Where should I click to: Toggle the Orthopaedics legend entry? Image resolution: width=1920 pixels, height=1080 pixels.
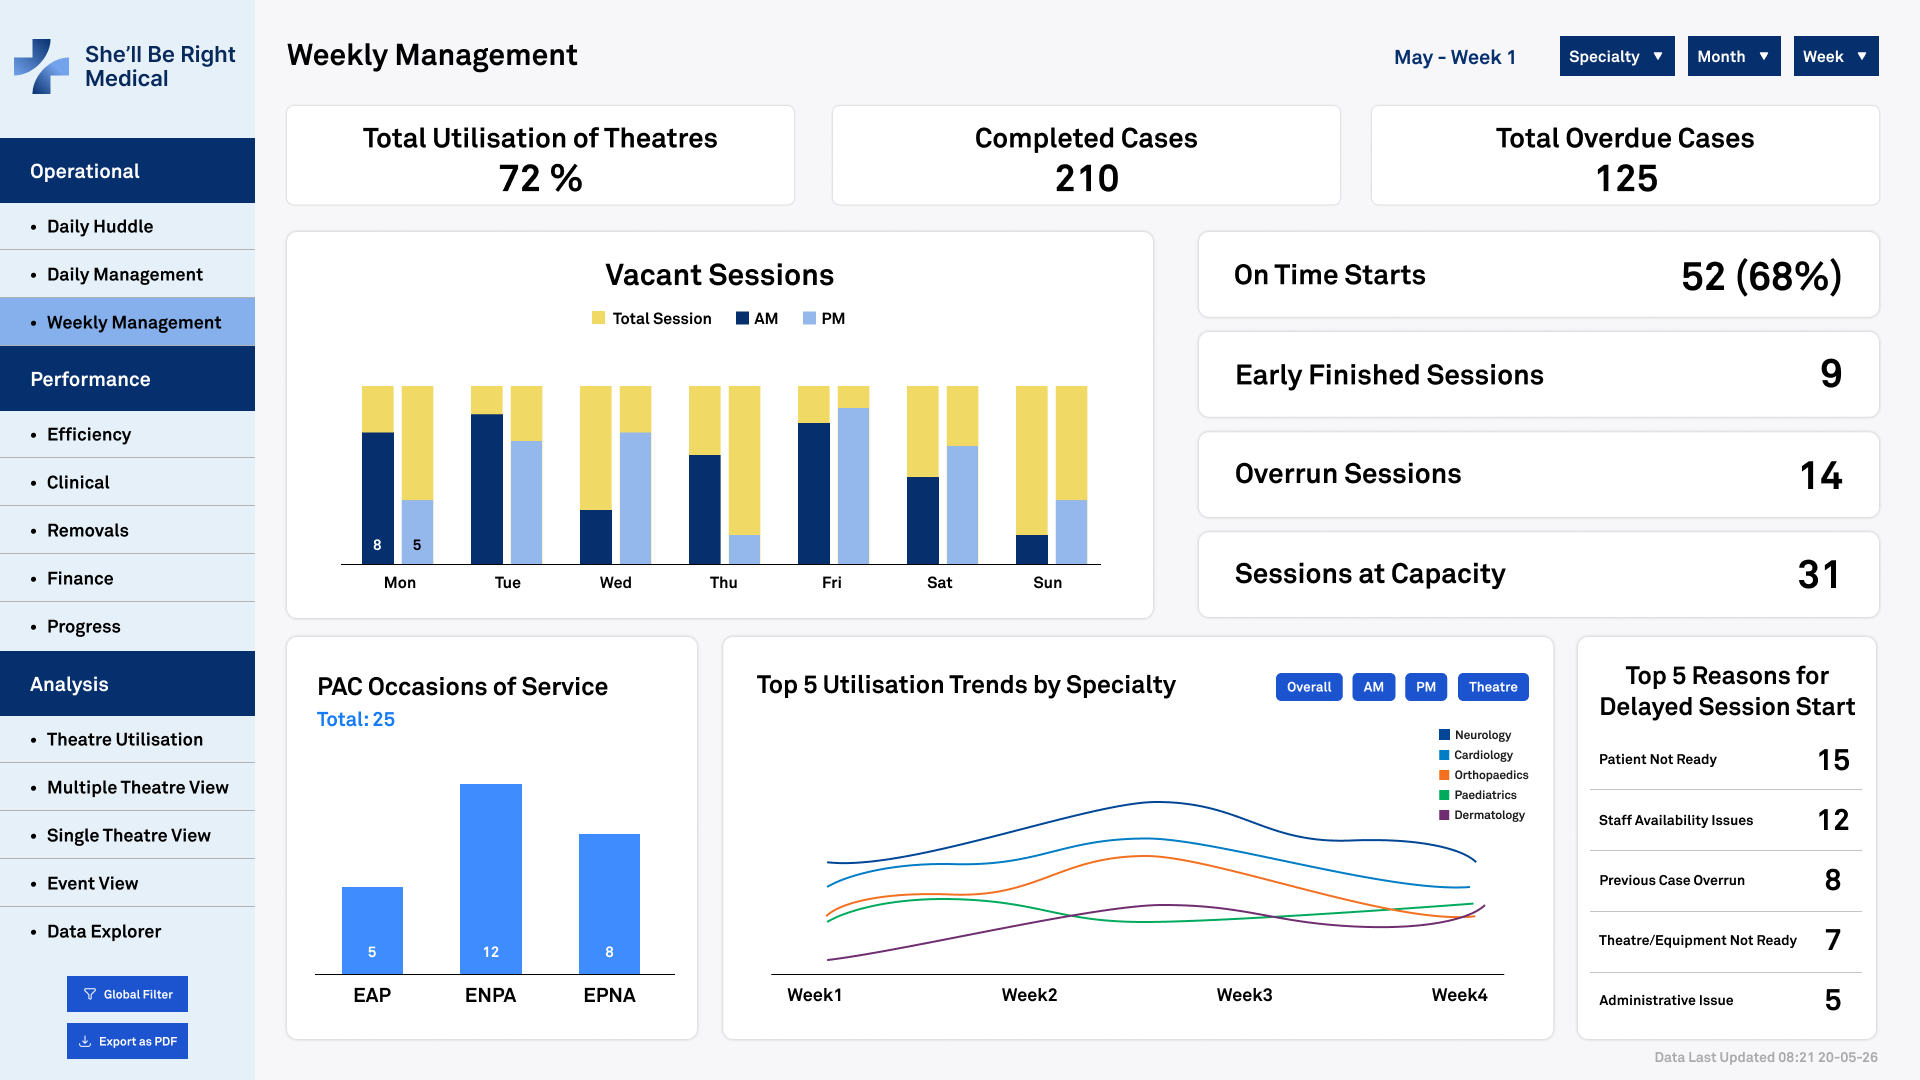point(1484,775)
